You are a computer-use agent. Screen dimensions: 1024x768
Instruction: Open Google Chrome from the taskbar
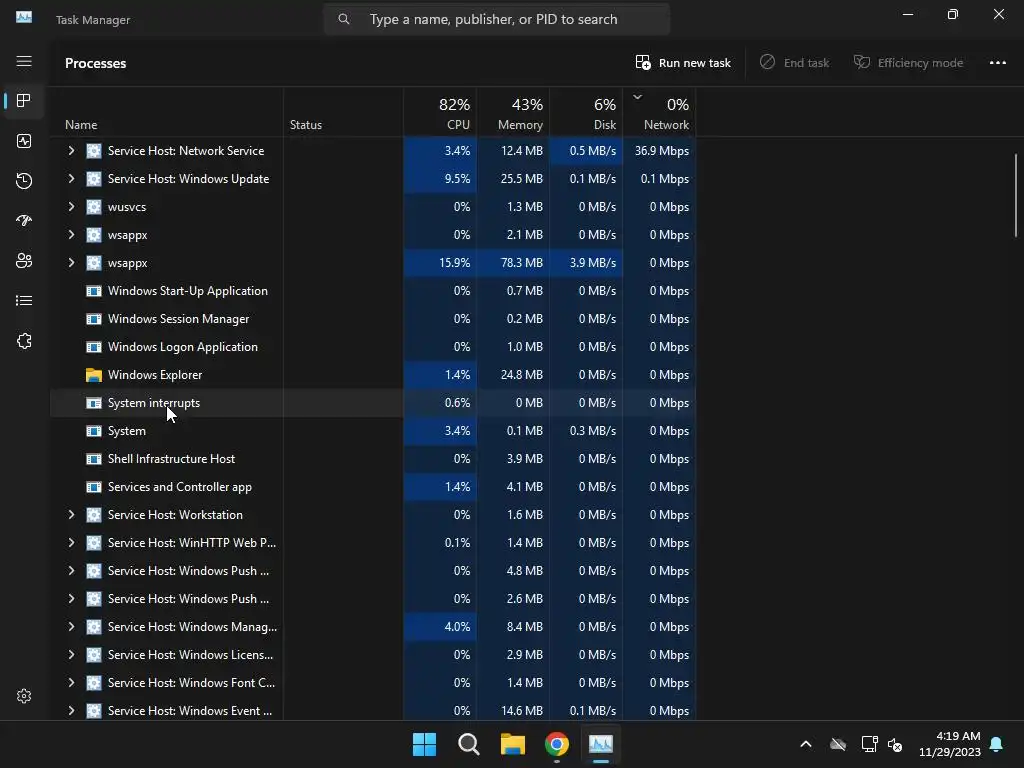tap(557, 744)
